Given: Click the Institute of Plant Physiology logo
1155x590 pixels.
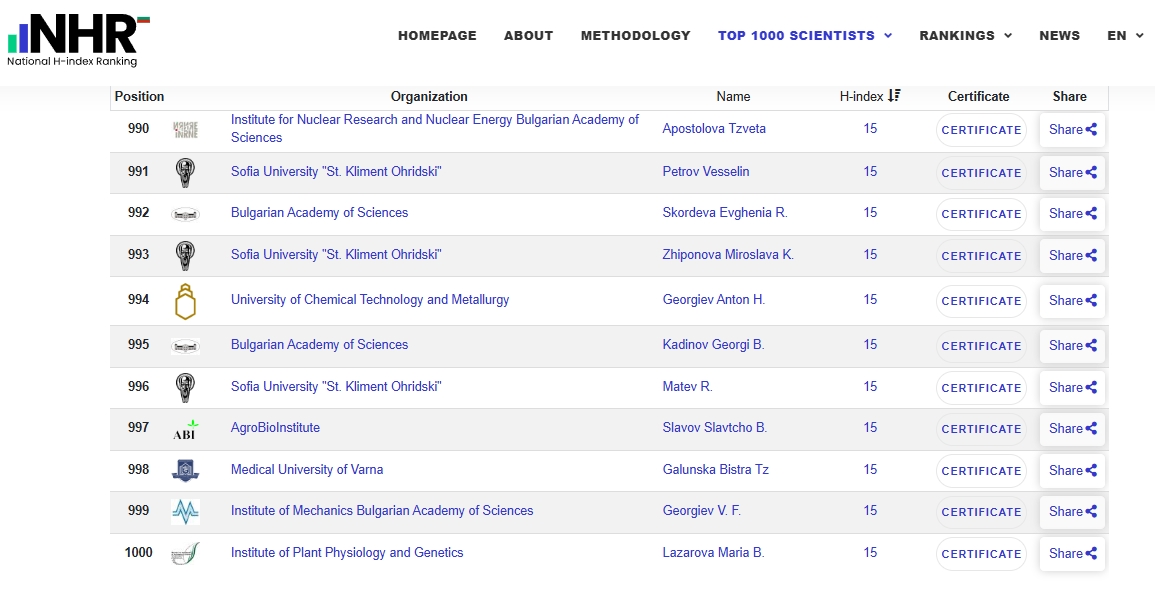Looking at the screenshot, I should pyautogui.click(x=186, y=553).
